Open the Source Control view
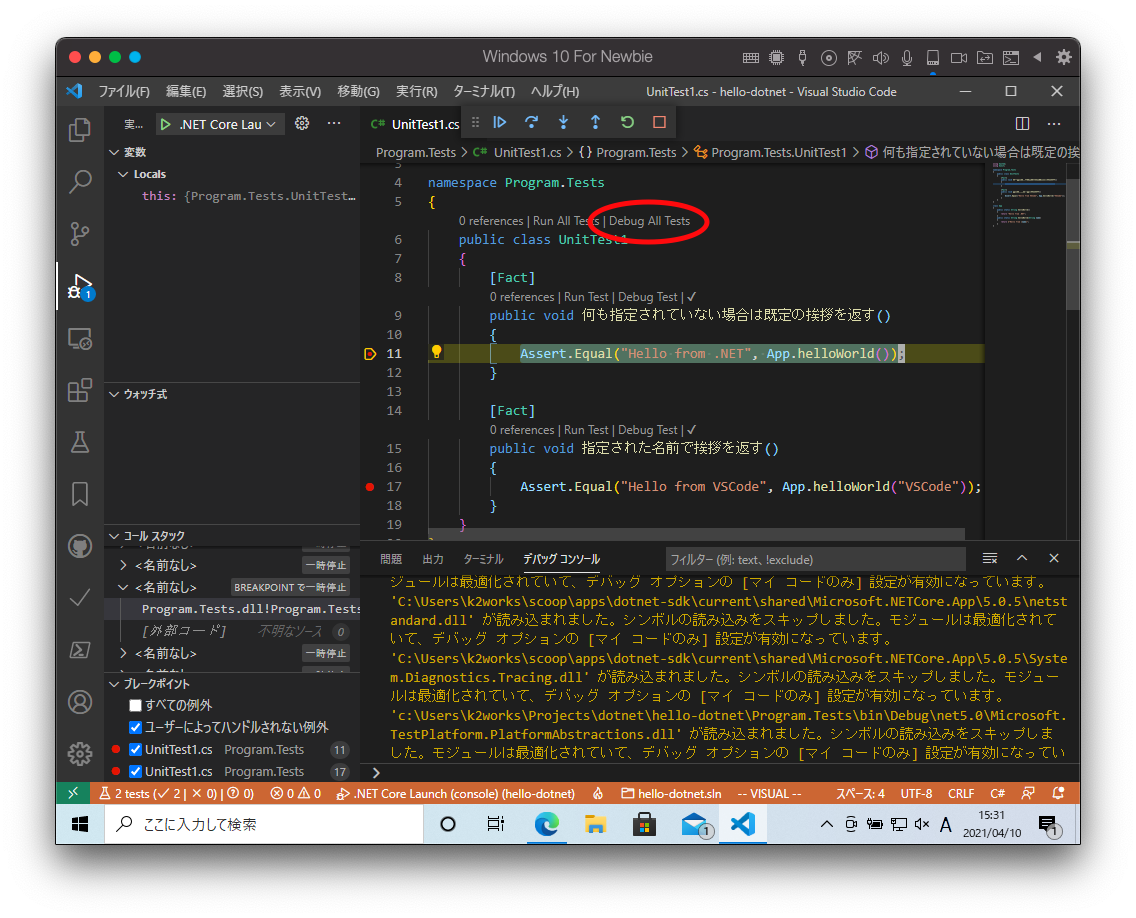Viewport: 1136px width, 918px height. point(80,234)
